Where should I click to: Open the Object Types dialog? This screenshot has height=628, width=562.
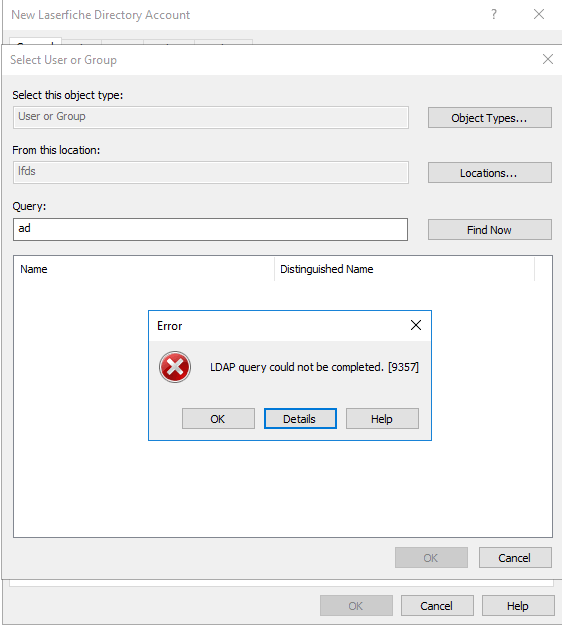pos(489,118)
